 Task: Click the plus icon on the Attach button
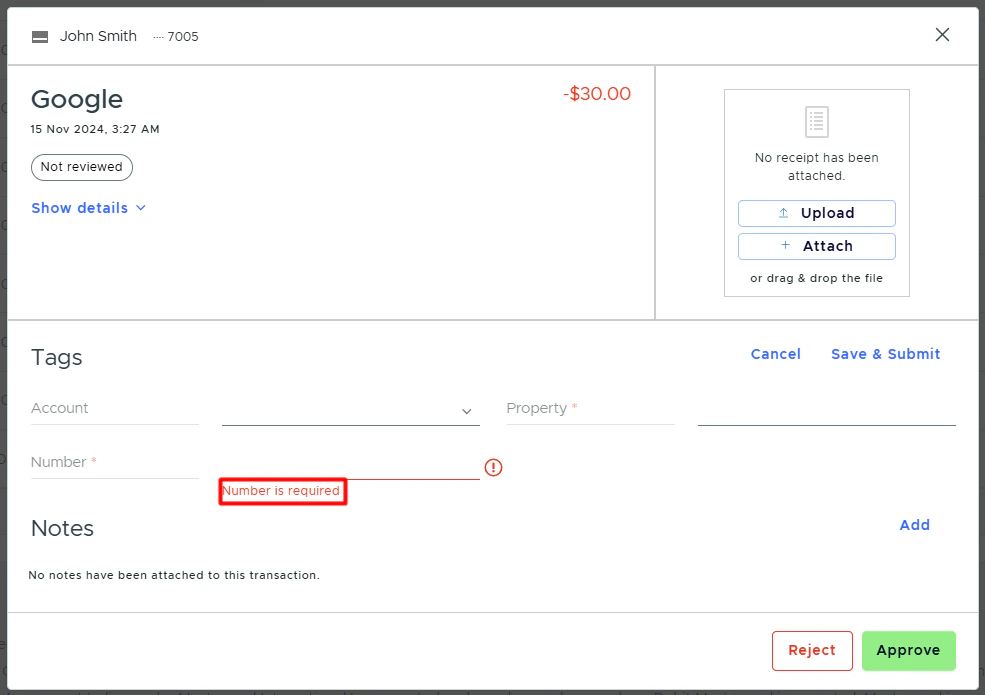pos(786,246)
